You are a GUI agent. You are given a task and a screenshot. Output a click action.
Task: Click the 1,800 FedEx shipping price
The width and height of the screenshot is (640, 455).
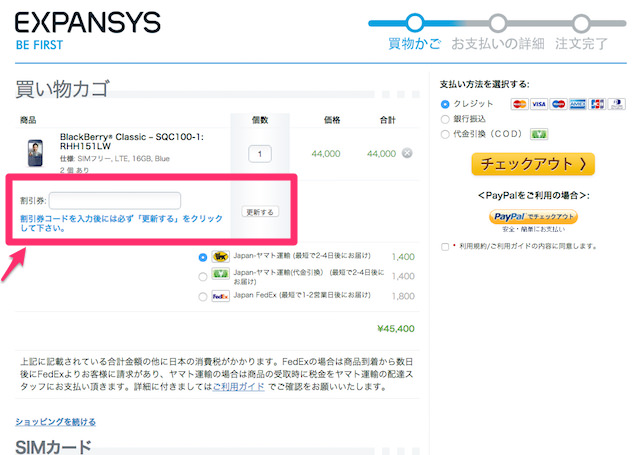(403, 296)
